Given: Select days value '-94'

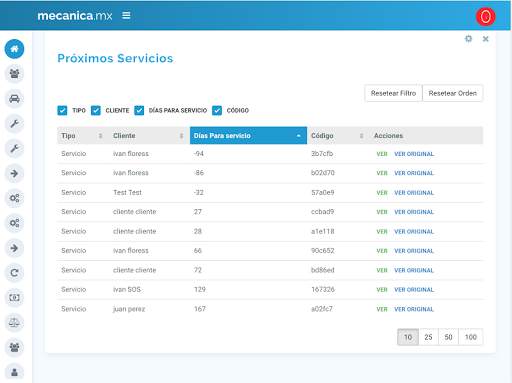Looking at the screenshot, I should [199, 154].
